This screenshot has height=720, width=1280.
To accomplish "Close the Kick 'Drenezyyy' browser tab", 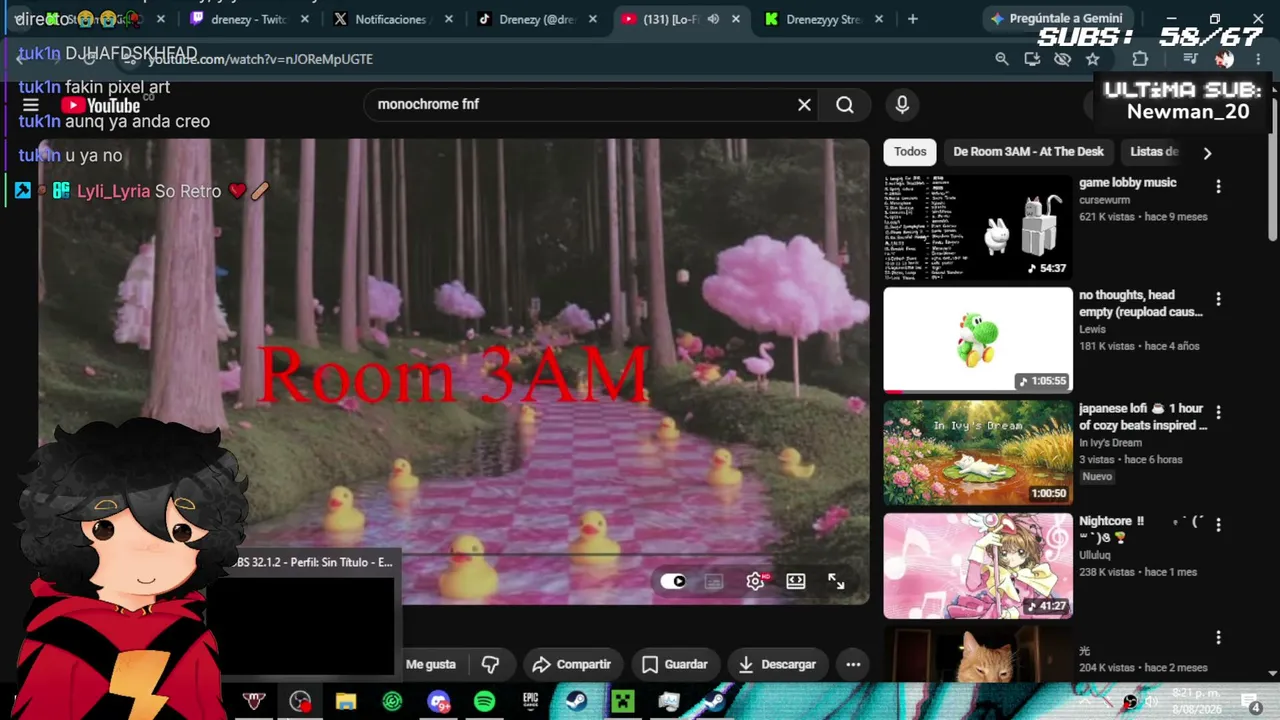I will coord(880,19).
